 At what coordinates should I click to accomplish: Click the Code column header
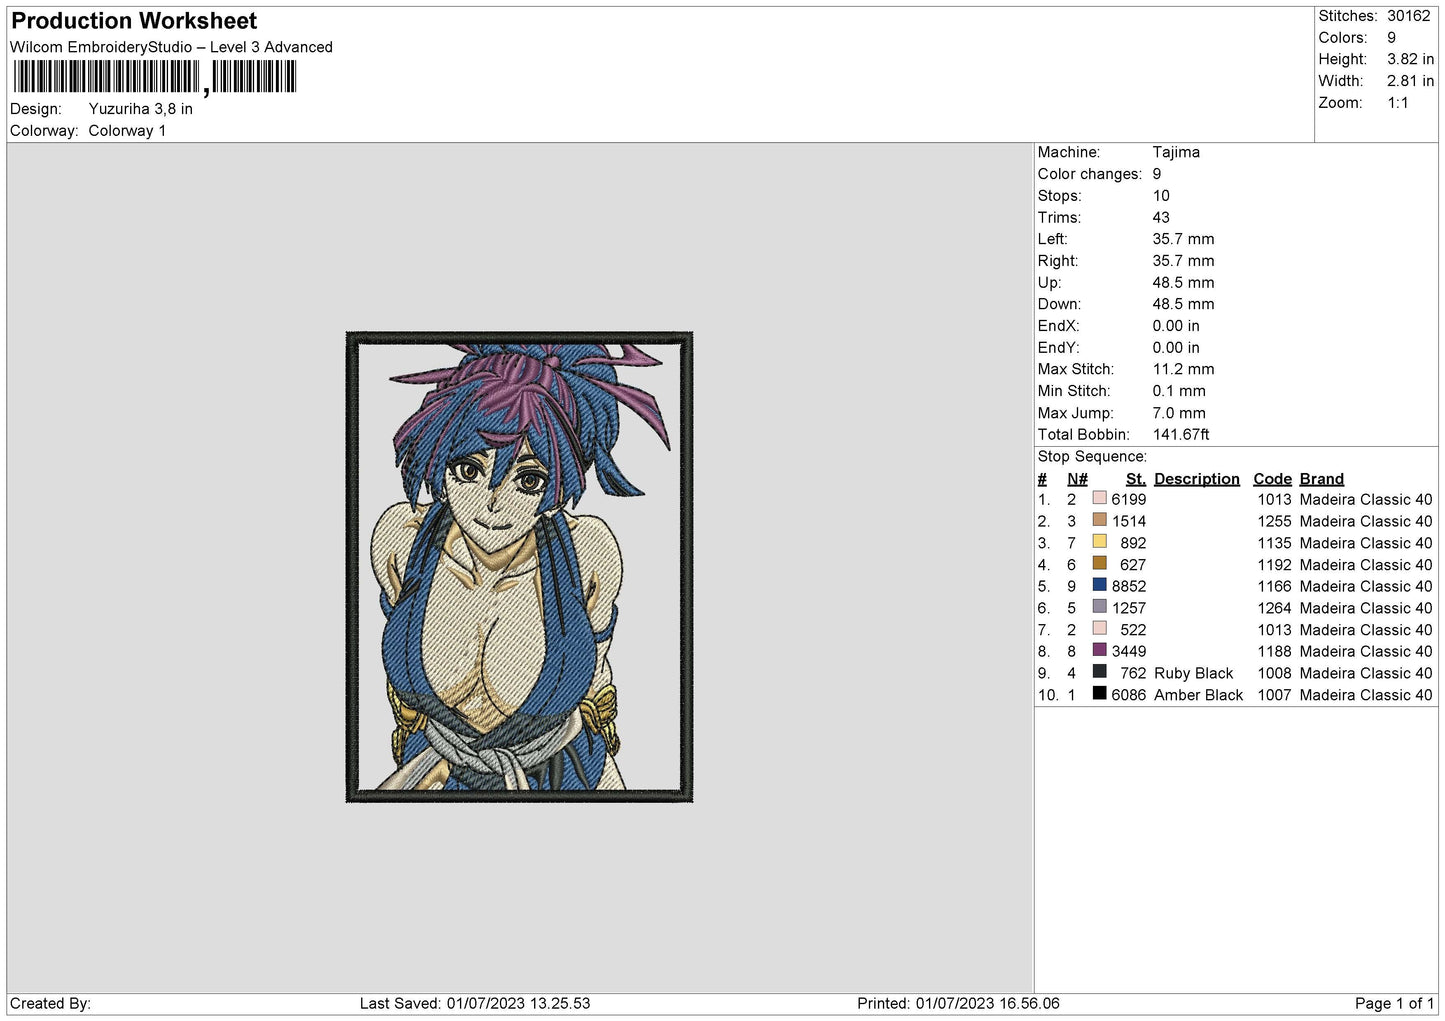[1273, 479]
